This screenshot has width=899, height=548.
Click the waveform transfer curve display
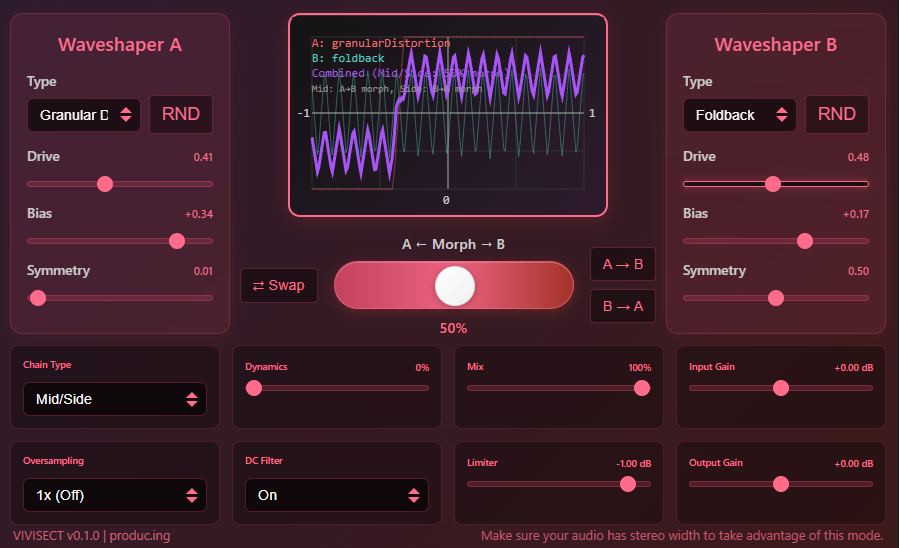pyautogui.click(x=447, y=115)
